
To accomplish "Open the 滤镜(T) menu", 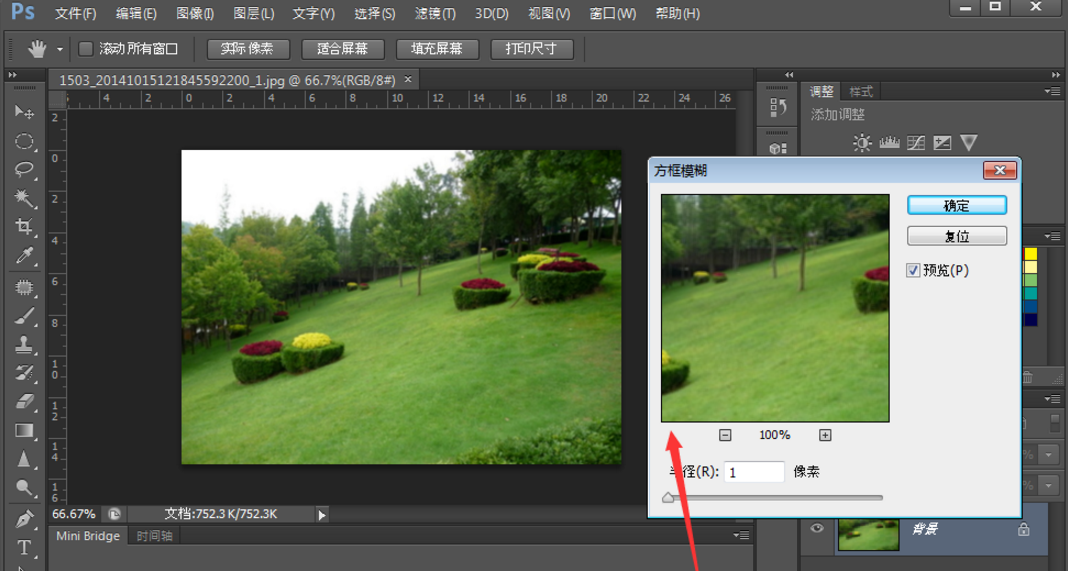I will (435, 14).
